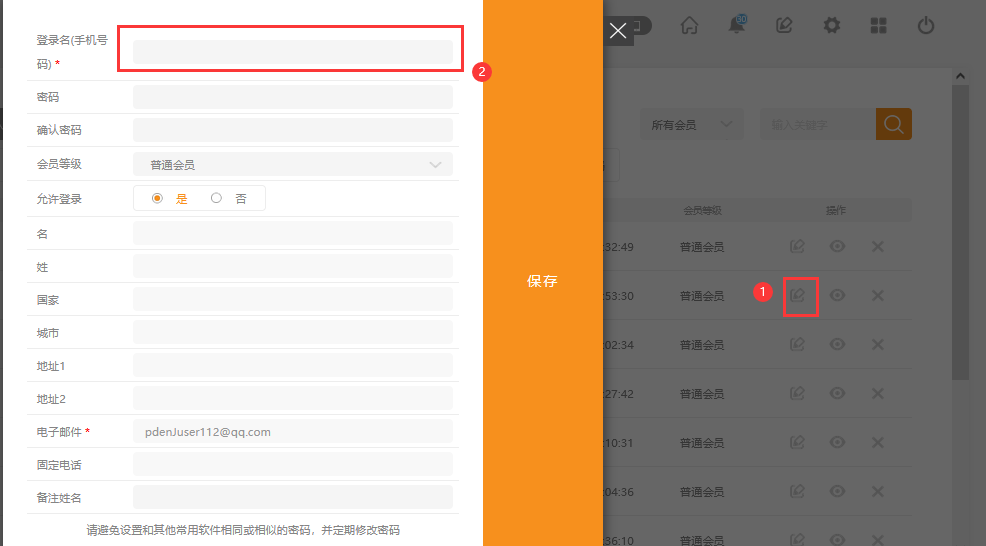Click 普通会员 in the 02:34 row
This screenshot has width=986, height=546.
[702, 345]
